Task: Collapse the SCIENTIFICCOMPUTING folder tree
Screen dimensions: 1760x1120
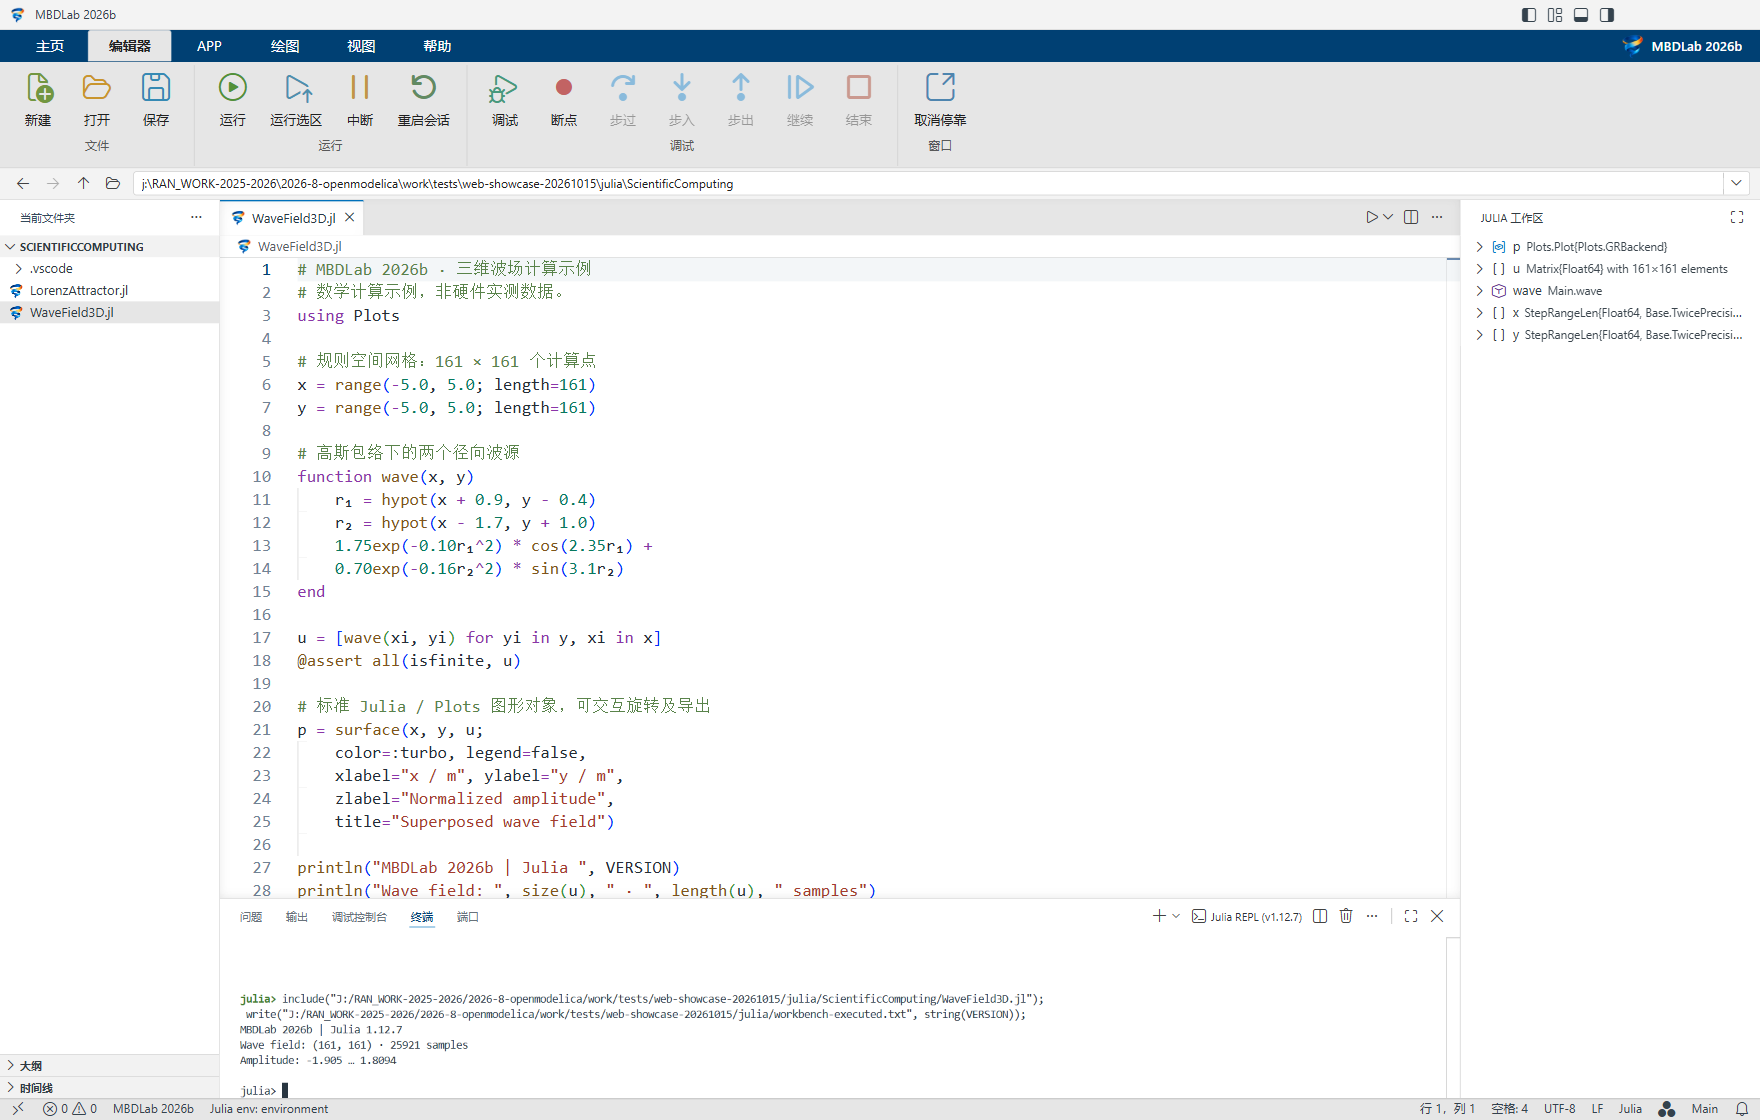Action: [10, 247]
